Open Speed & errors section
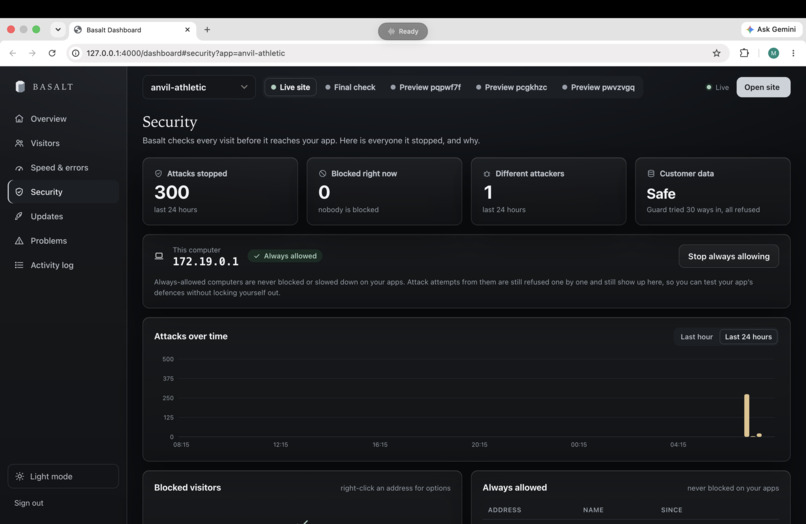This screenshot has height=524, width=806. pyautogui.click(x=63, y=168)
